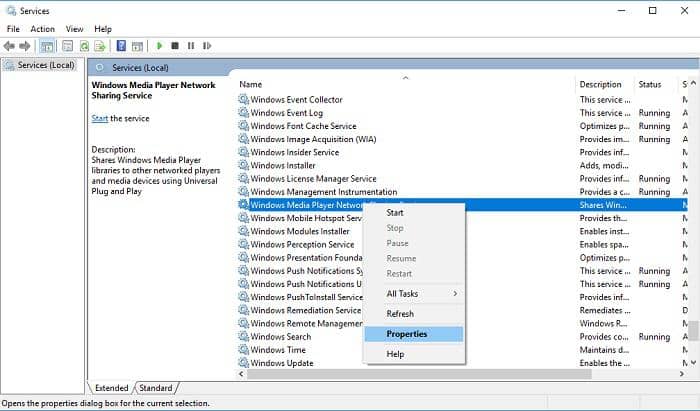Click 'Remediates ...' description cell
The height and width of the screenshot is (411, 700).
(x=605, y=310)
